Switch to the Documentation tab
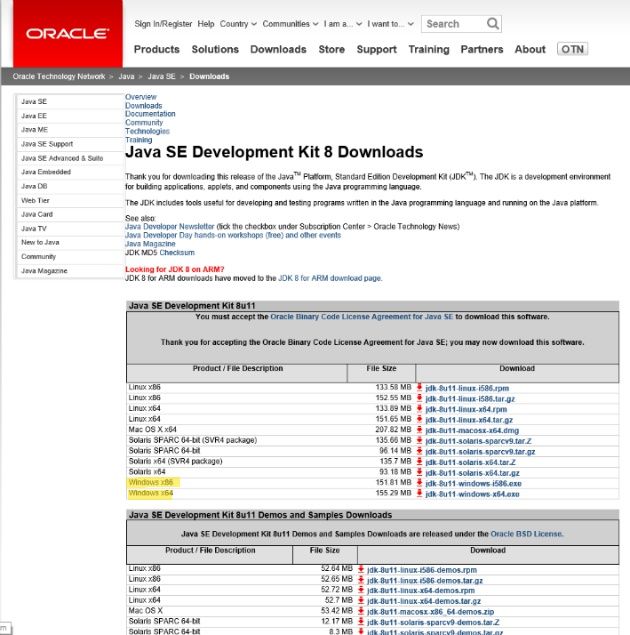The height and width of the screenshot is (635, 630). coord(150,114)
